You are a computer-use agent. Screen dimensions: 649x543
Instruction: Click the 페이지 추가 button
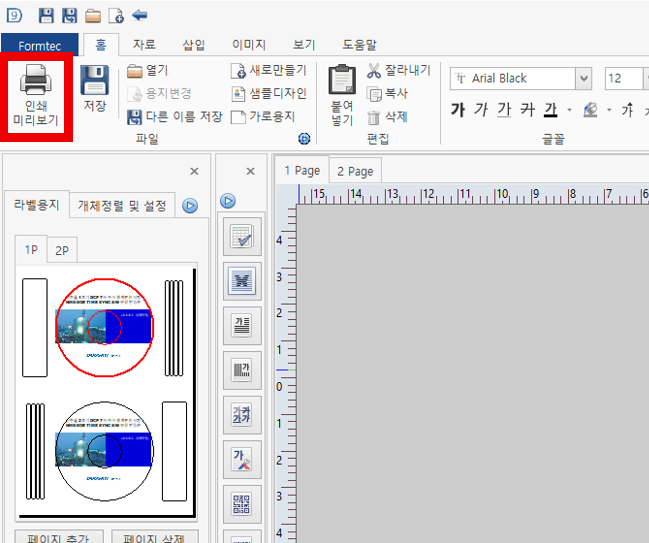(x=56, y=537)
